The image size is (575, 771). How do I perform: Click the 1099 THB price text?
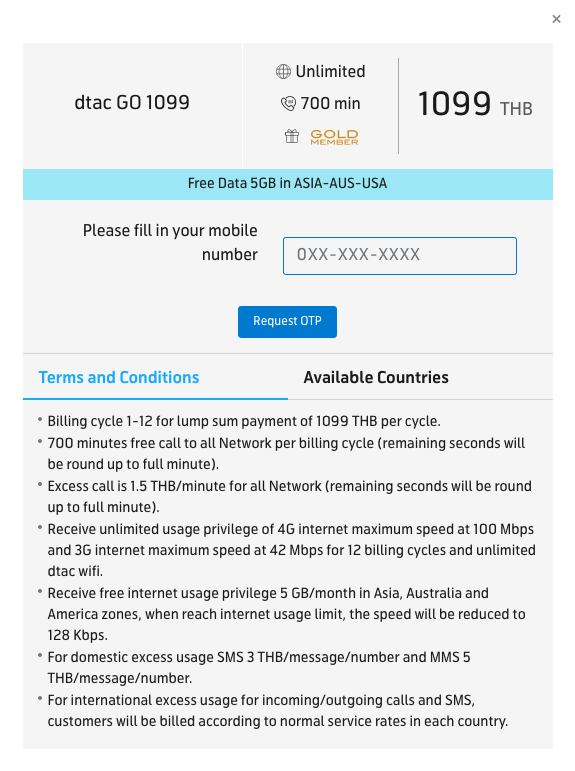tap(475, 104)
